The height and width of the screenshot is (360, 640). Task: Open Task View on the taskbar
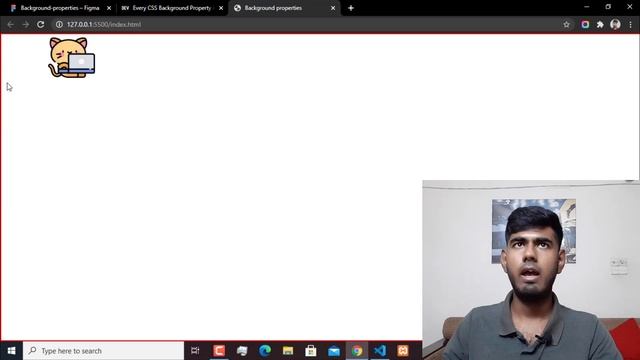click(195, 351)
